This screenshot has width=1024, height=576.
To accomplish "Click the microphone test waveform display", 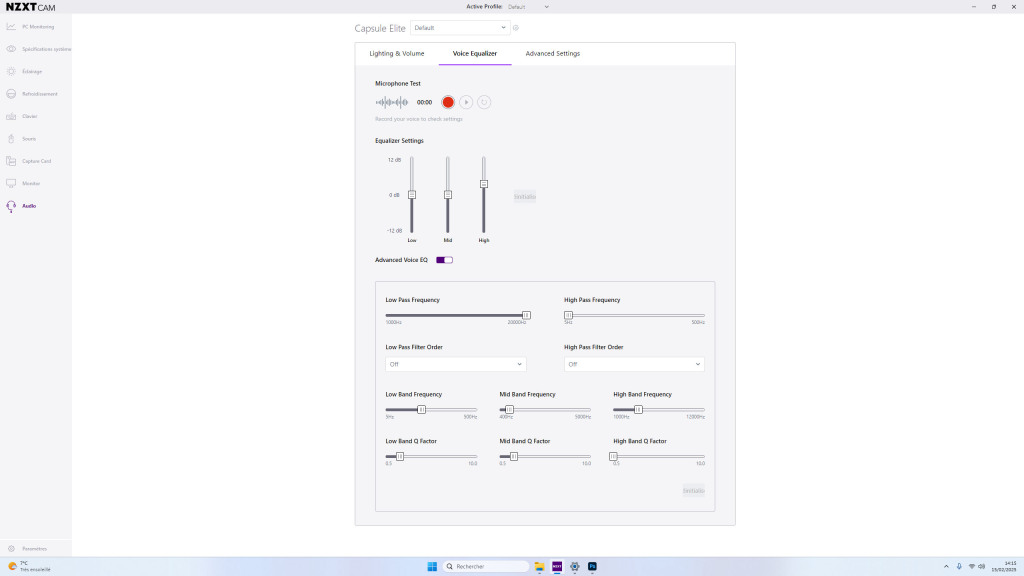I will point(392,102).
